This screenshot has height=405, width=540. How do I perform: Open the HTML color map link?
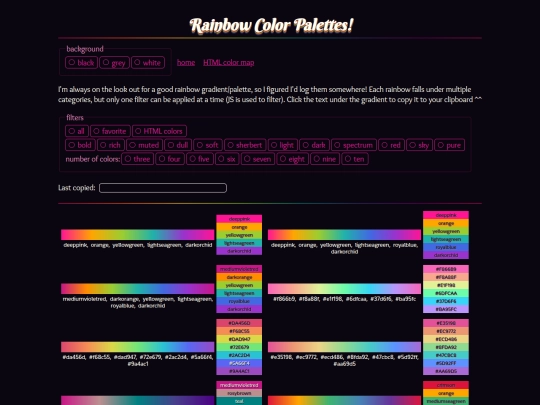click(x=229, y=63)
